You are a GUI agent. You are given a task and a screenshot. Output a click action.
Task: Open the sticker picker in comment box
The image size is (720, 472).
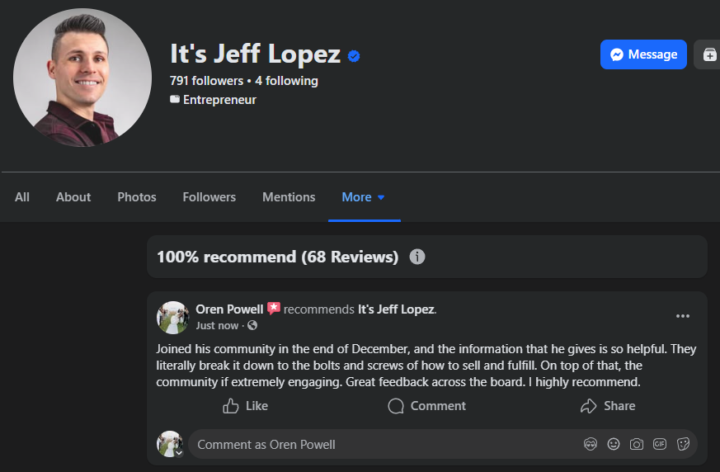tap(683, 444)
